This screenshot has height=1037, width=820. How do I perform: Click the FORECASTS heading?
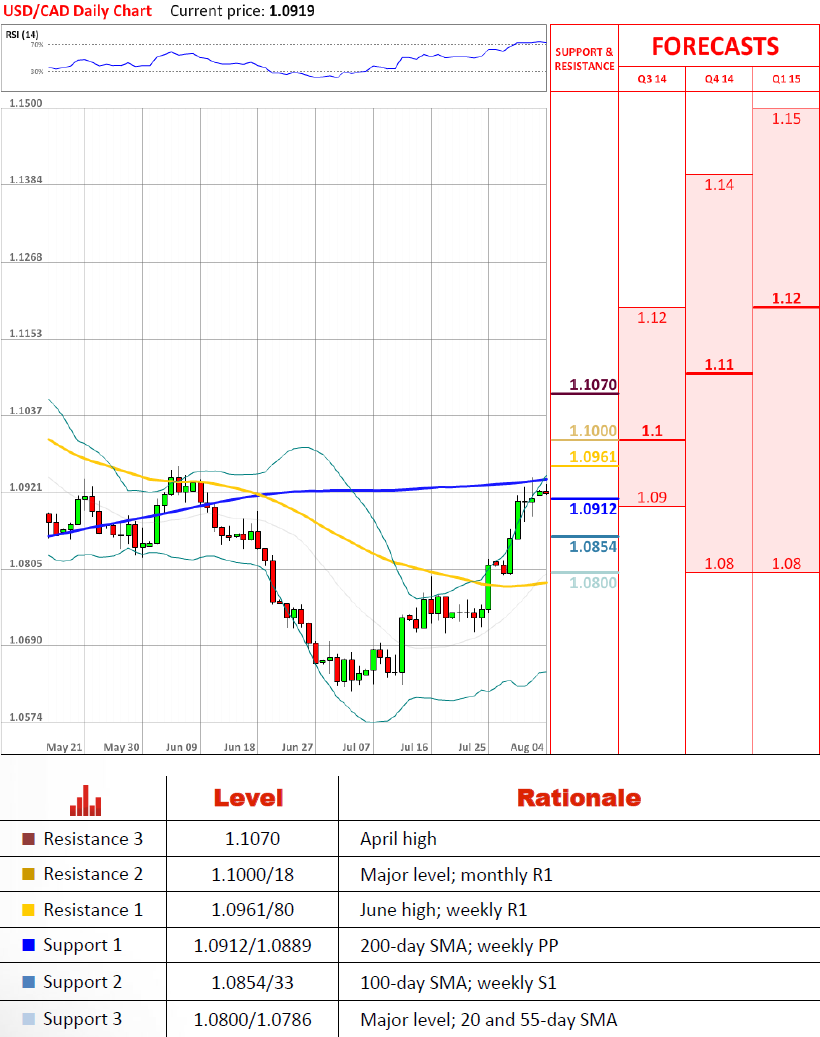coord(715,46)
